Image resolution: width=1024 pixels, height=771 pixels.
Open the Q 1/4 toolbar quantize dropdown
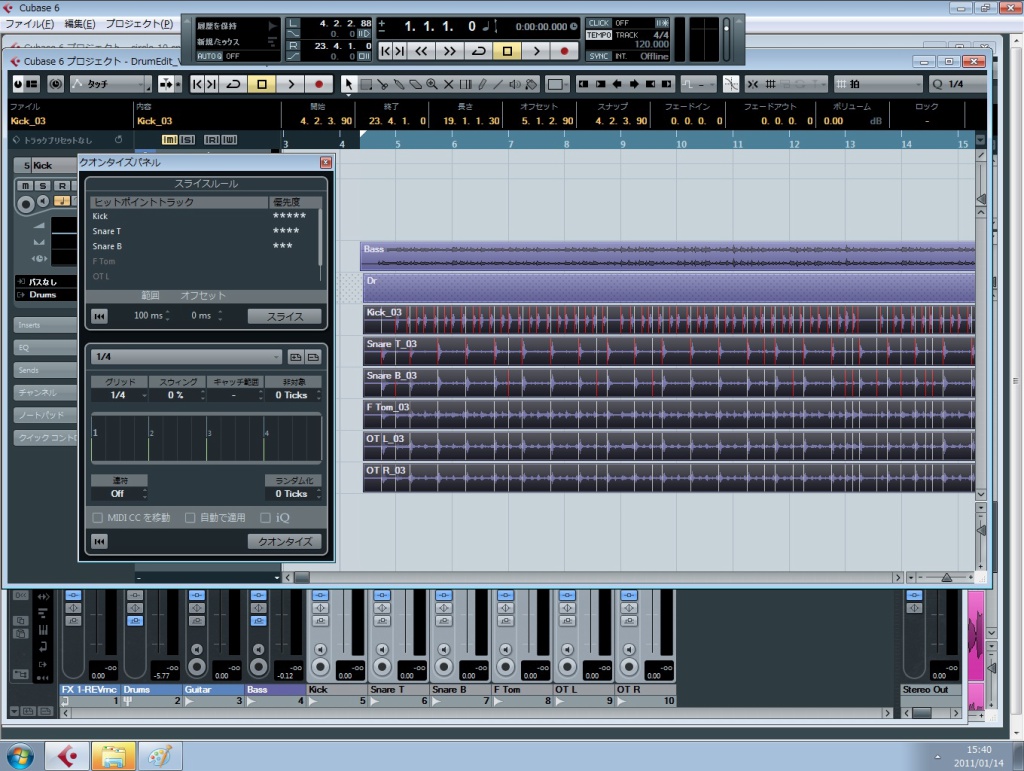coord(958,84)
